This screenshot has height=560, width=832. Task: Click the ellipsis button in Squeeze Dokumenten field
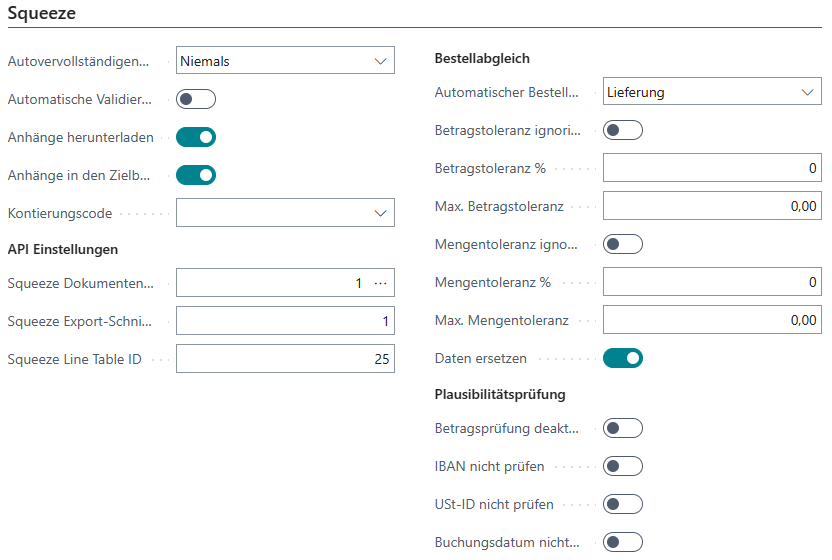[x=380, y=284]
